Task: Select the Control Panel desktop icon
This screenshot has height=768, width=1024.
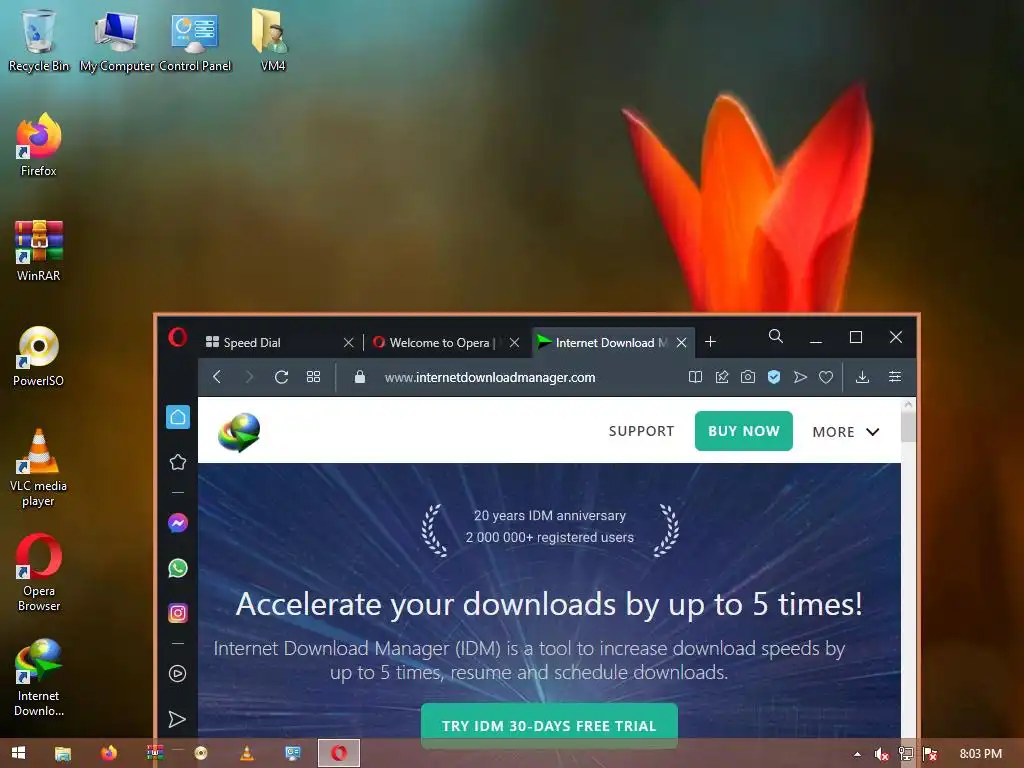Action: click(x=195, y=40)
